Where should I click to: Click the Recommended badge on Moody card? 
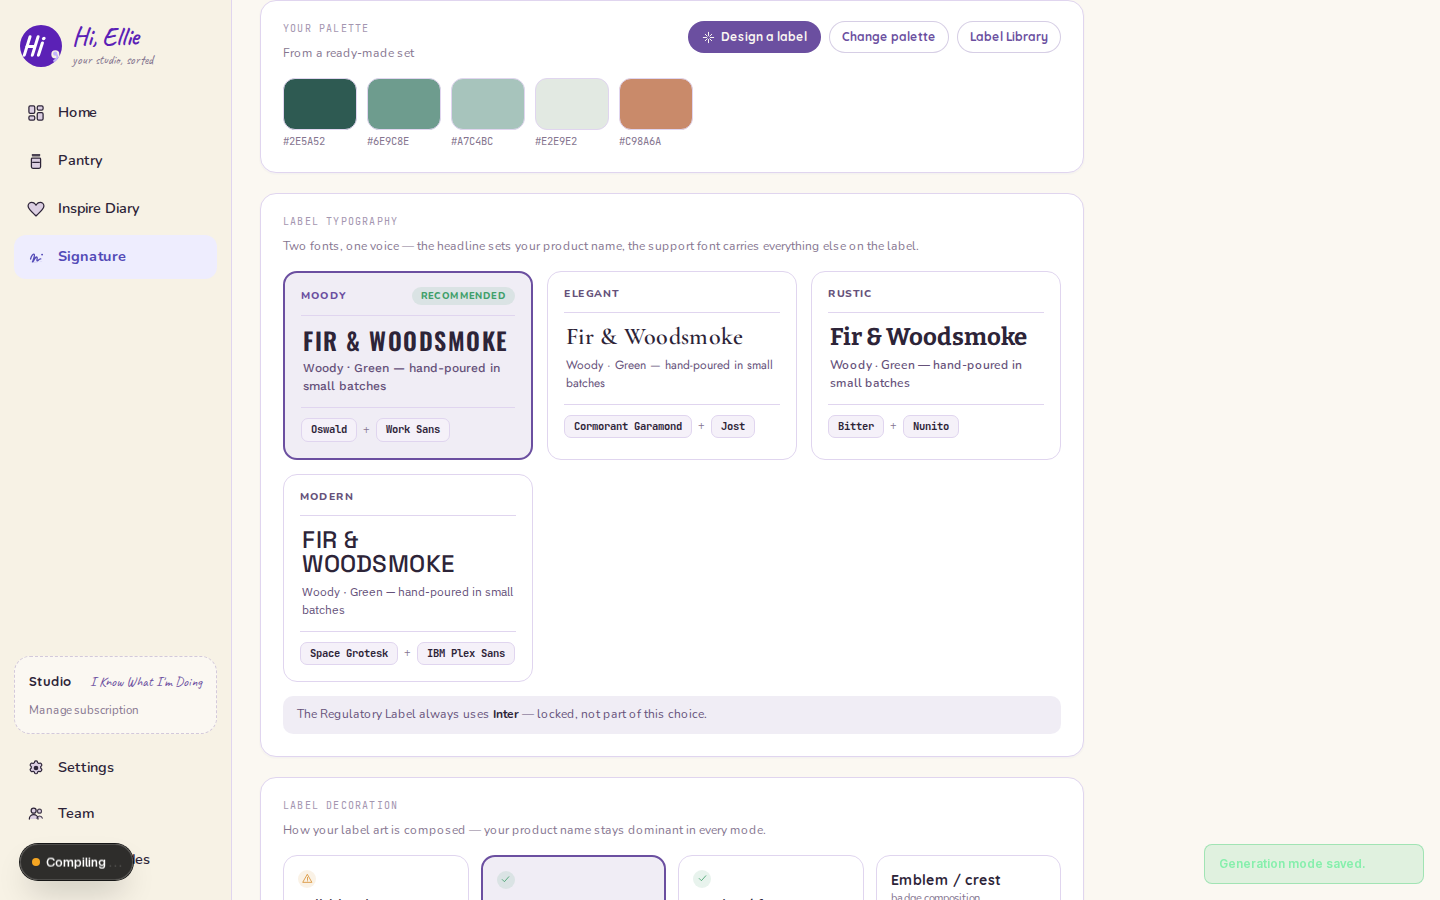[x=463, y=296]
